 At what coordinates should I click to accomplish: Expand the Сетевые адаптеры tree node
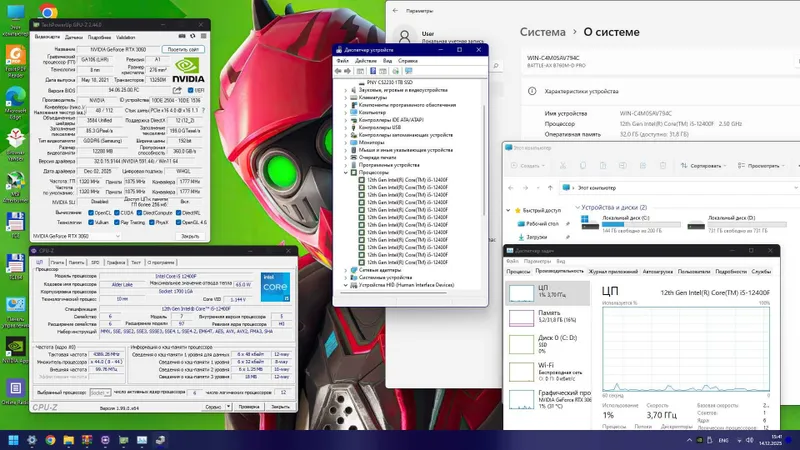pos(346,270)
